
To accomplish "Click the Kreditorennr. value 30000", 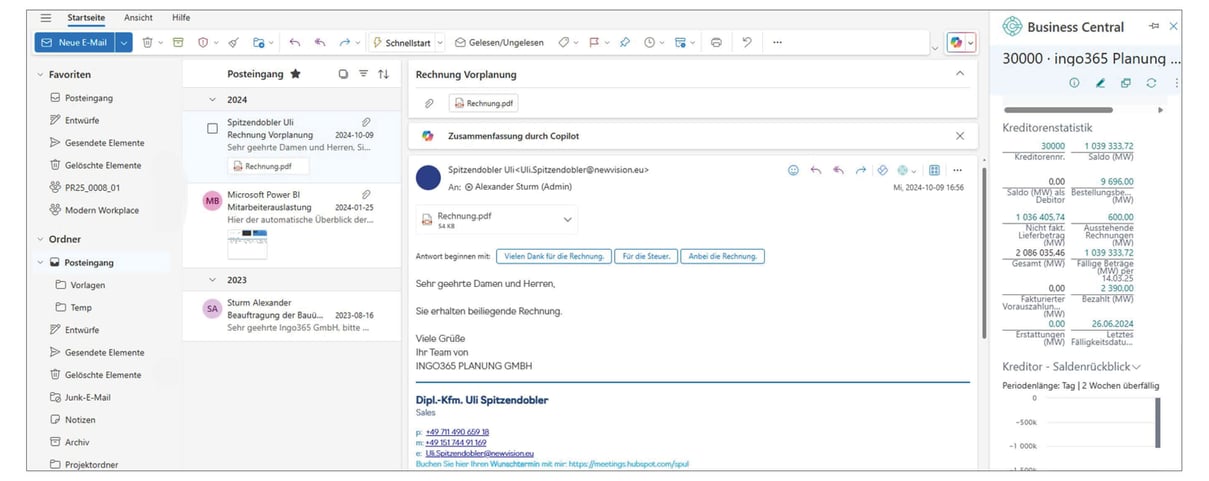I will pos(1053,146).
